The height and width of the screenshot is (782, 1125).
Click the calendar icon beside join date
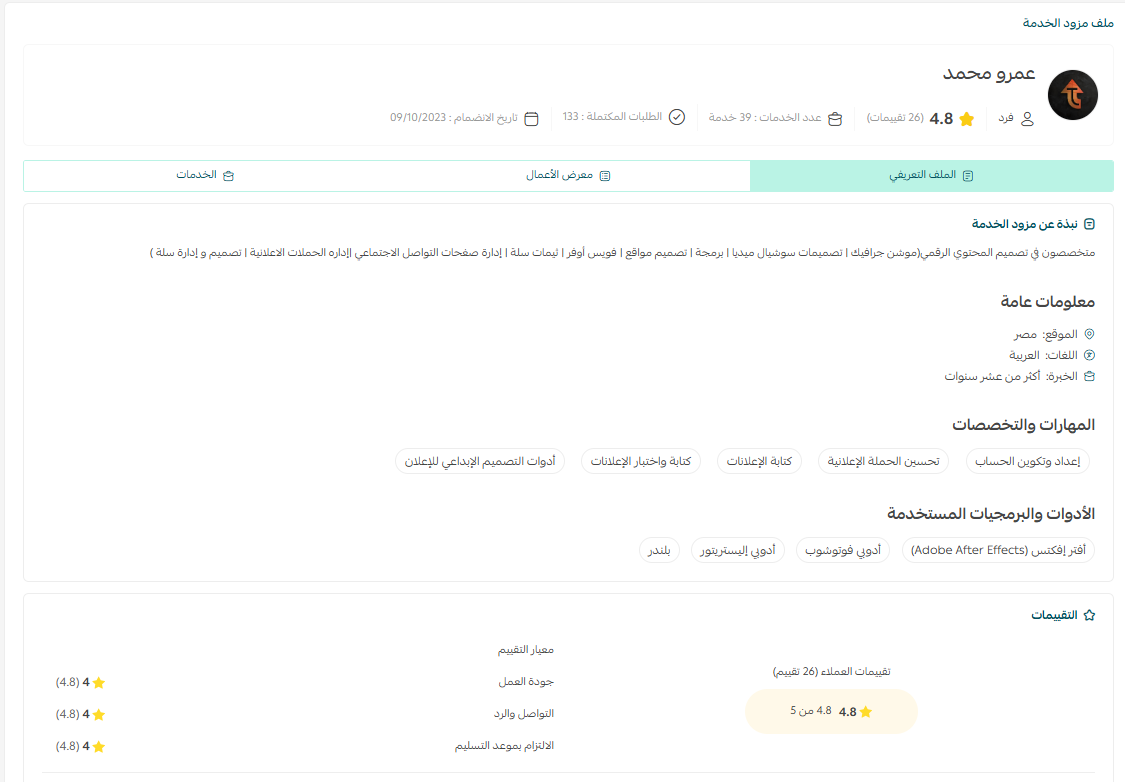[531, 118]
